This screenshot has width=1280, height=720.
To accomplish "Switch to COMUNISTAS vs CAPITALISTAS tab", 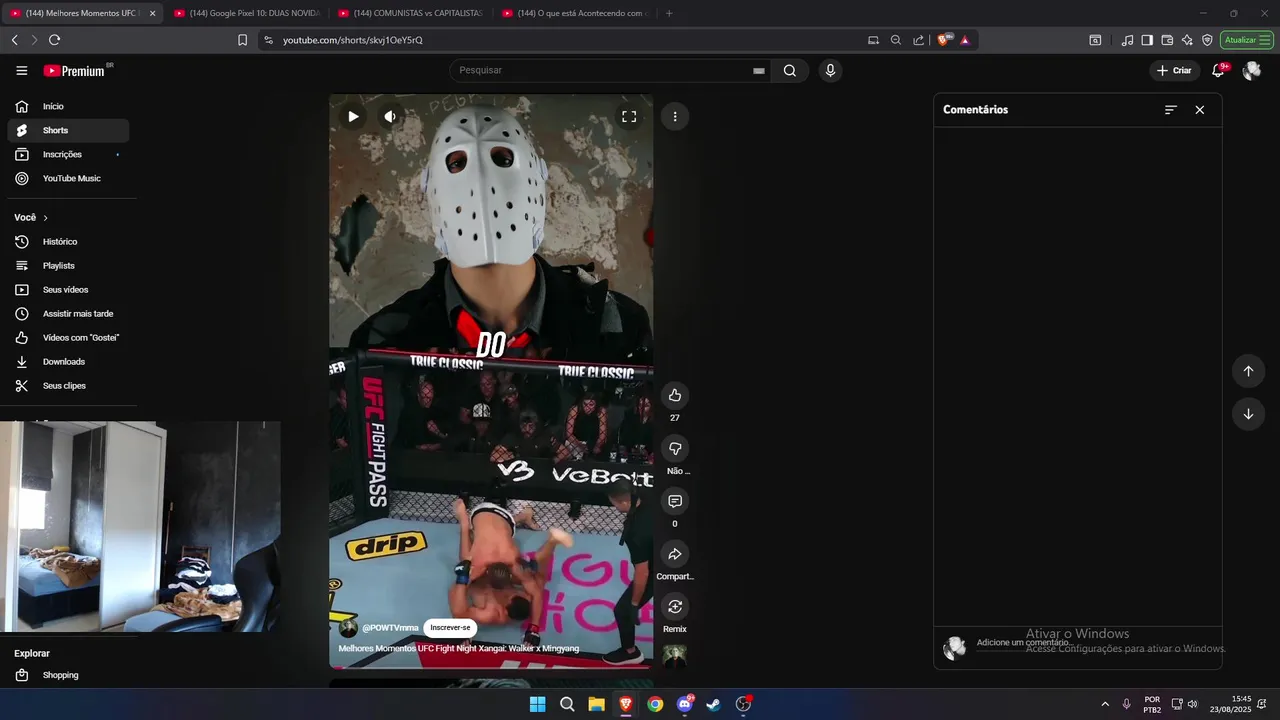I will pos(410,13).
